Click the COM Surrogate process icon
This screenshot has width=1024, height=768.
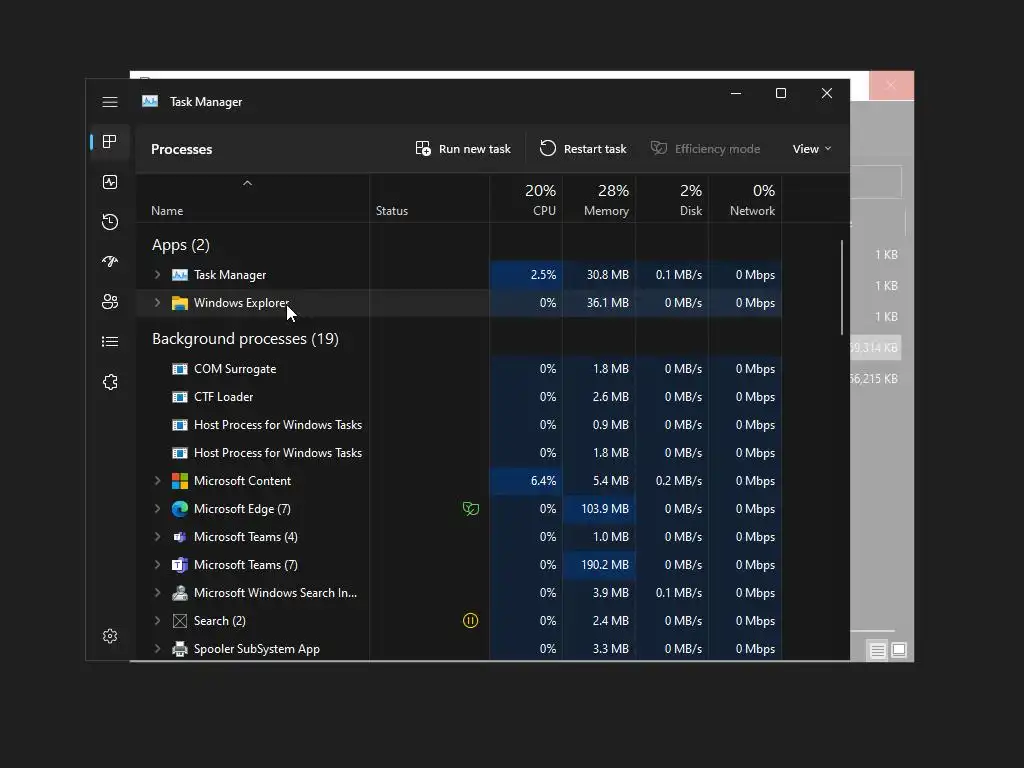(x=180, y=369)
